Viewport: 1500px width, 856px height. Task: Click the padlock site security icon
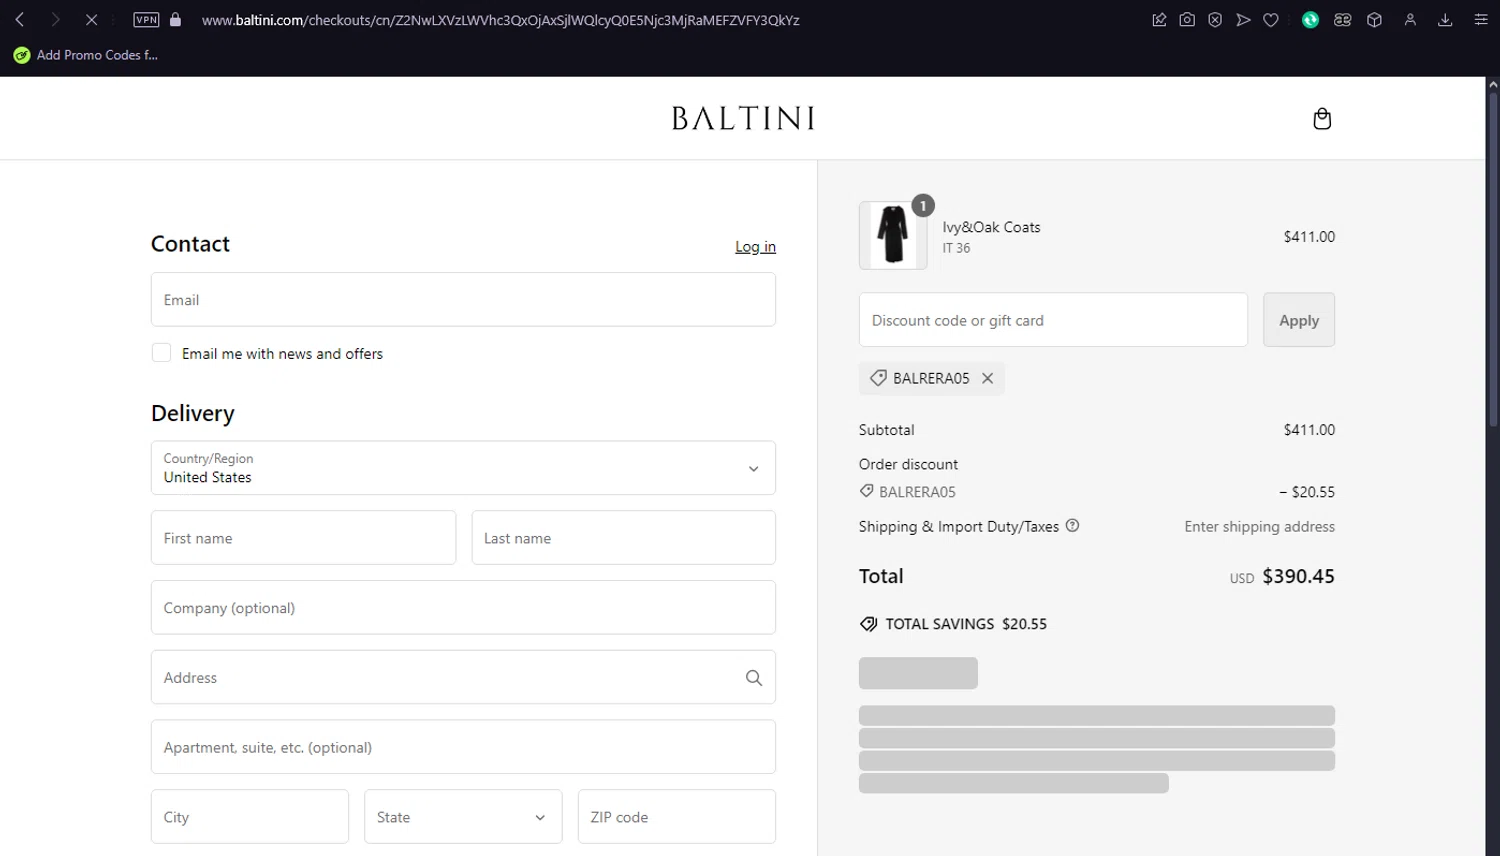(x=176, y=19)
